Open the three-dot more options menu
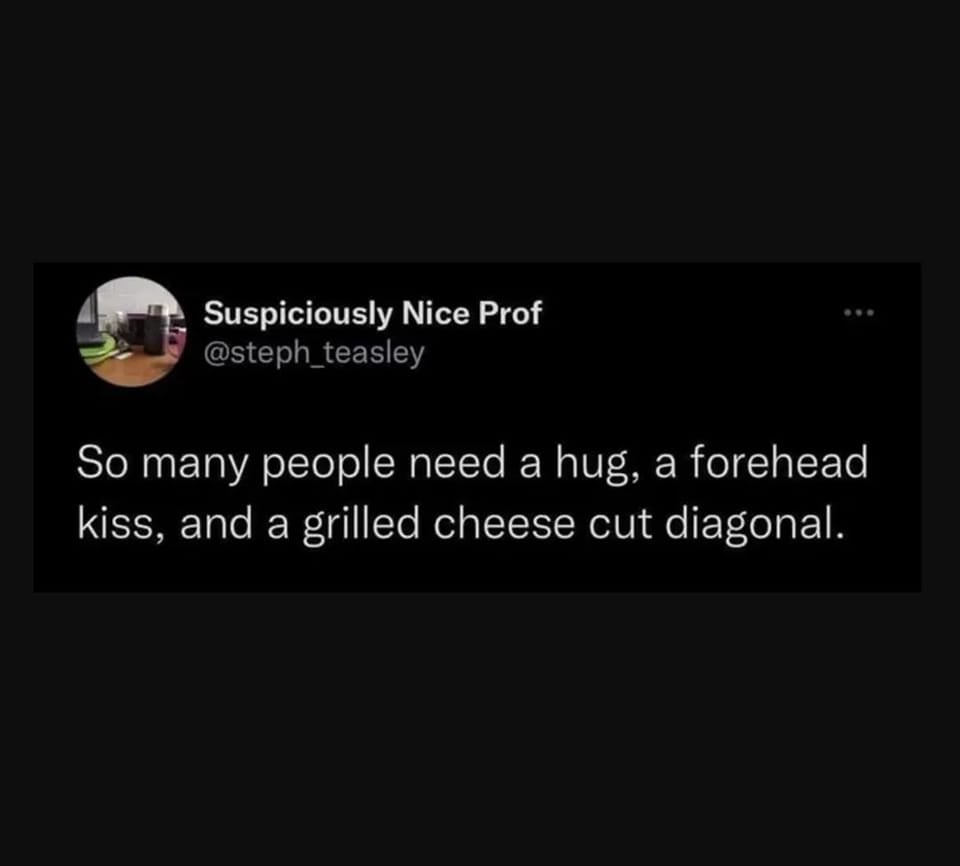 [859, 313]
